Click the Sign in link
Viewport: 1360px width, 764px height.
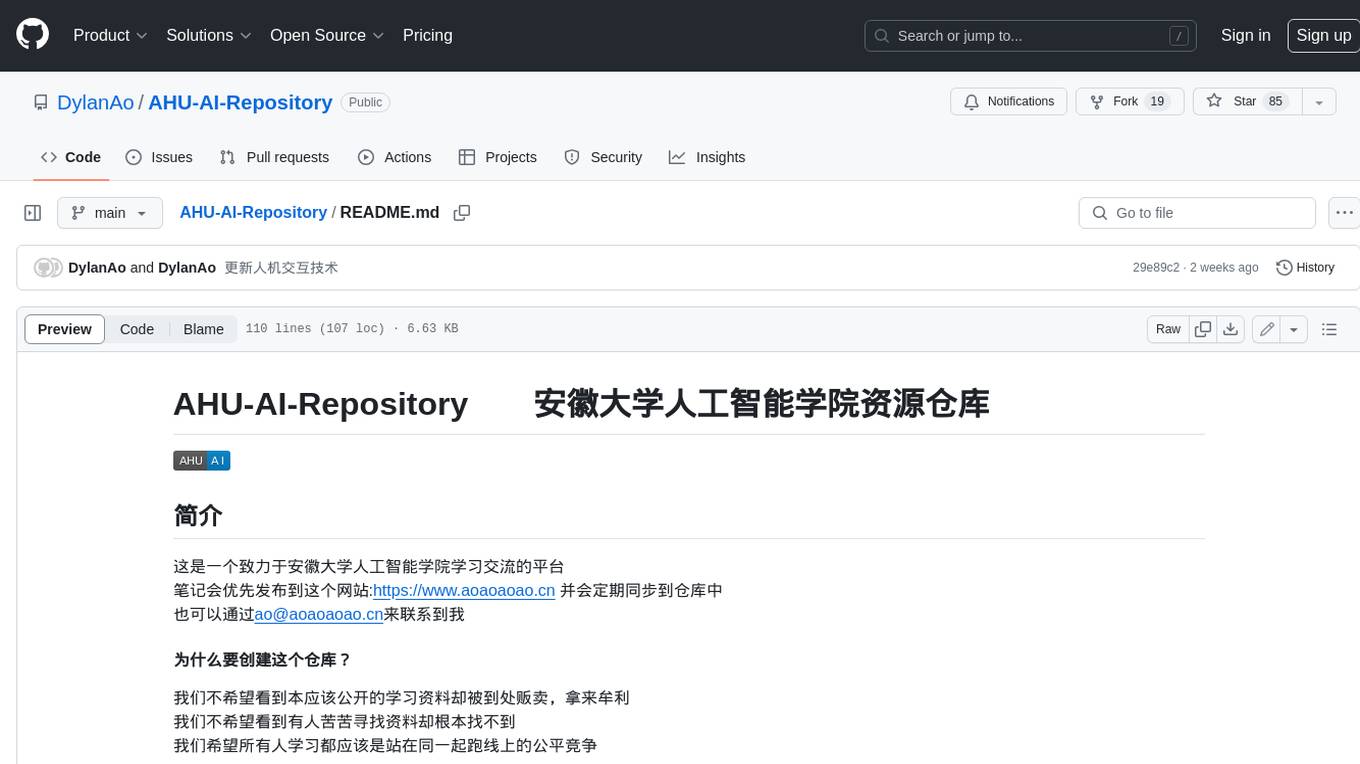pos(1245,35)
